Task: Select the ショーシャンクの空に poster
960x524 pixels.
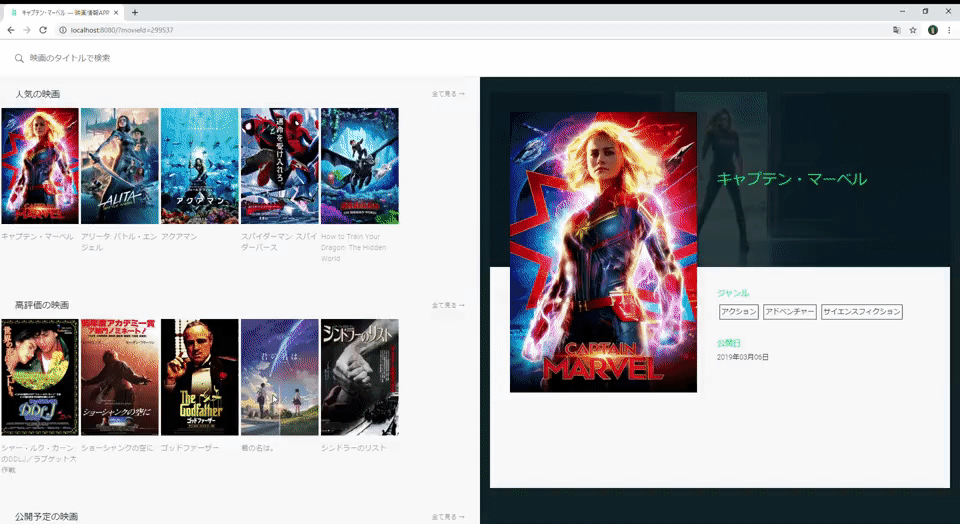Action: (x=119, y=377)
